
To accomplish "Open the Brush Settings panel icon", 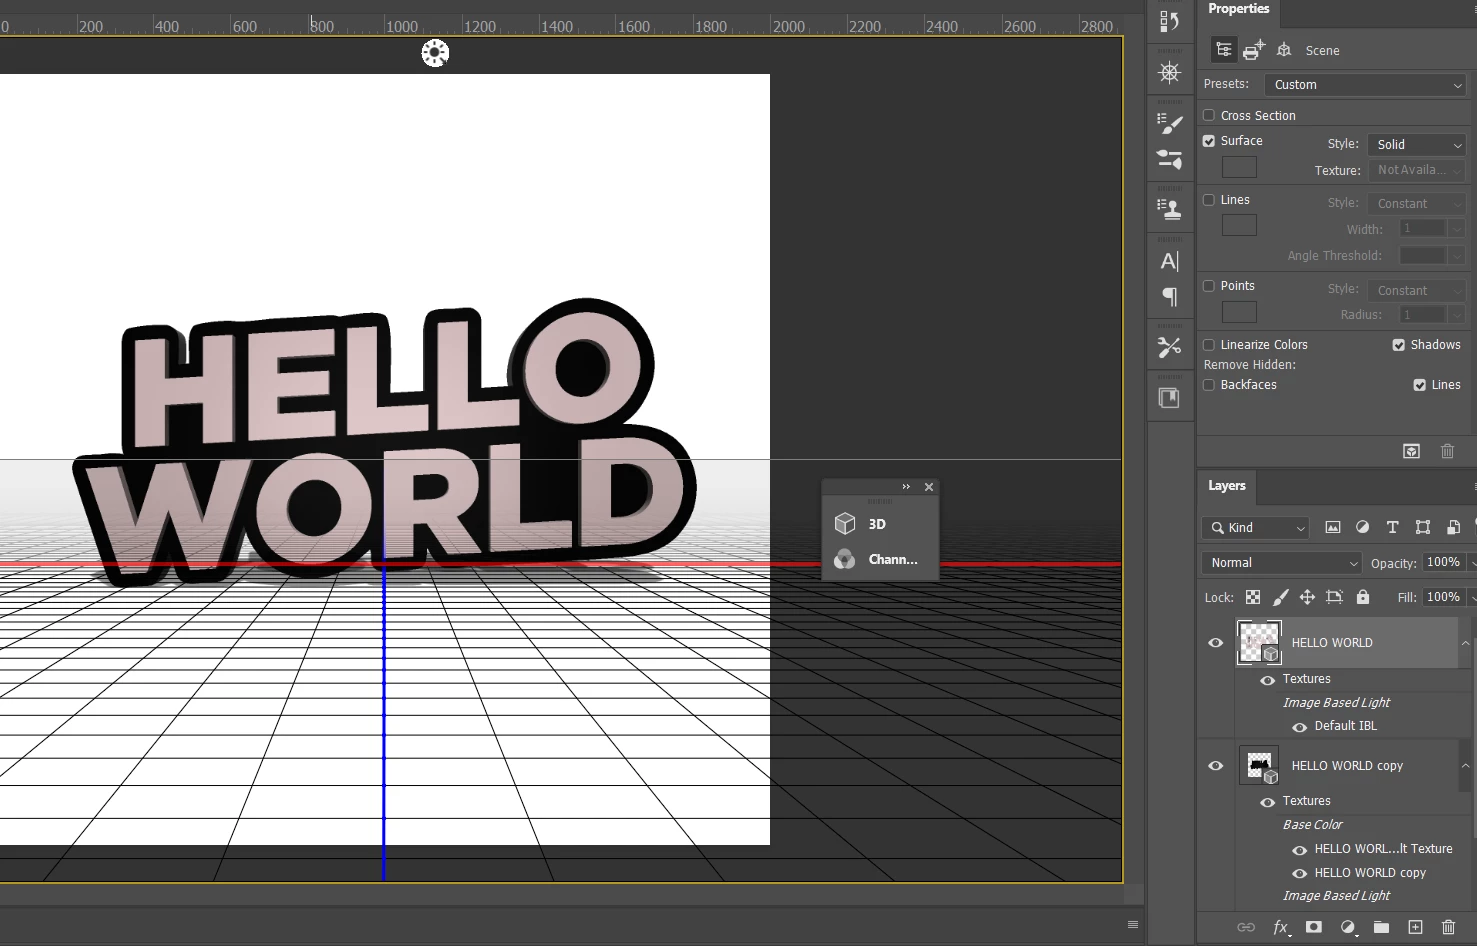I will tap(1169, 159).
